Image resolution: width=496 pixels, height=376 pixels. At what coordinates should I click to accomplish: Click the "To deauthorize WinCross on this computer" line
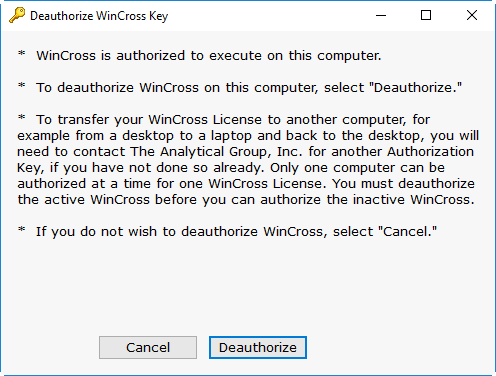tap(249, 88)
